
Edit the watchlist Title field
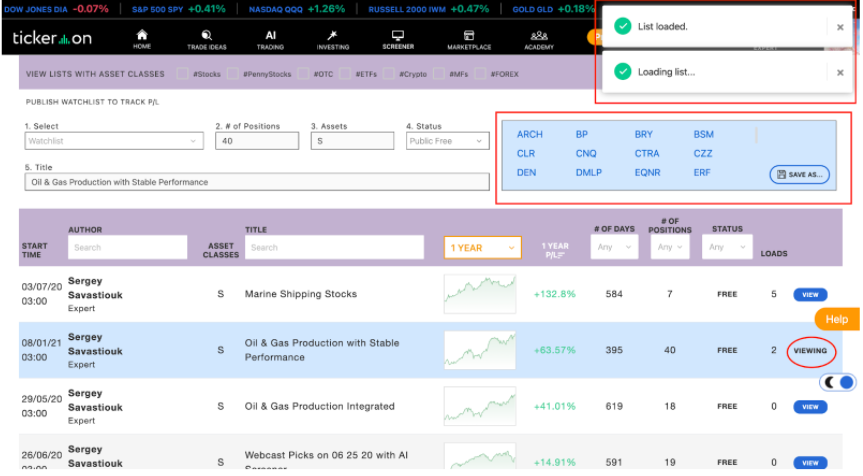pyautogui.click(x=257, y=182)
